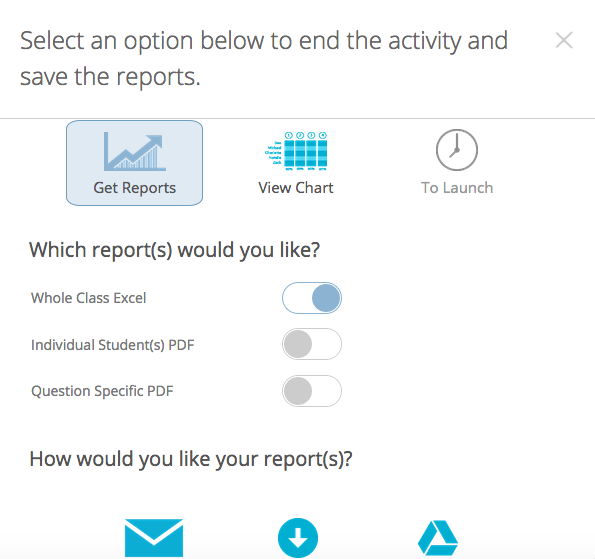Select the Get Reports label

135,188
